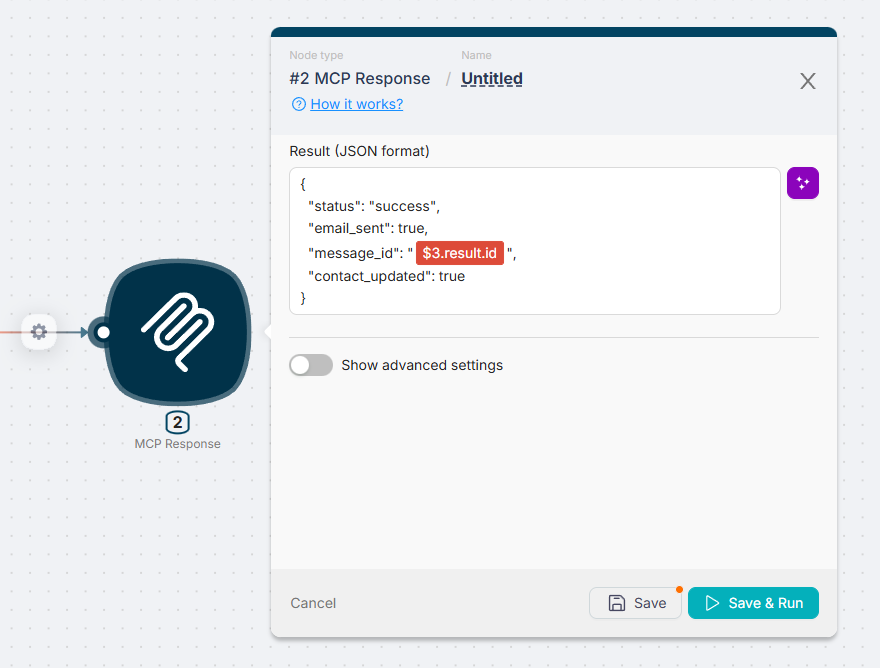The height and width of the screenshot is (668, 880).
Task: Select the MCP Response node on the canvas
Action: pyautogui.click(x=177, y=333)
